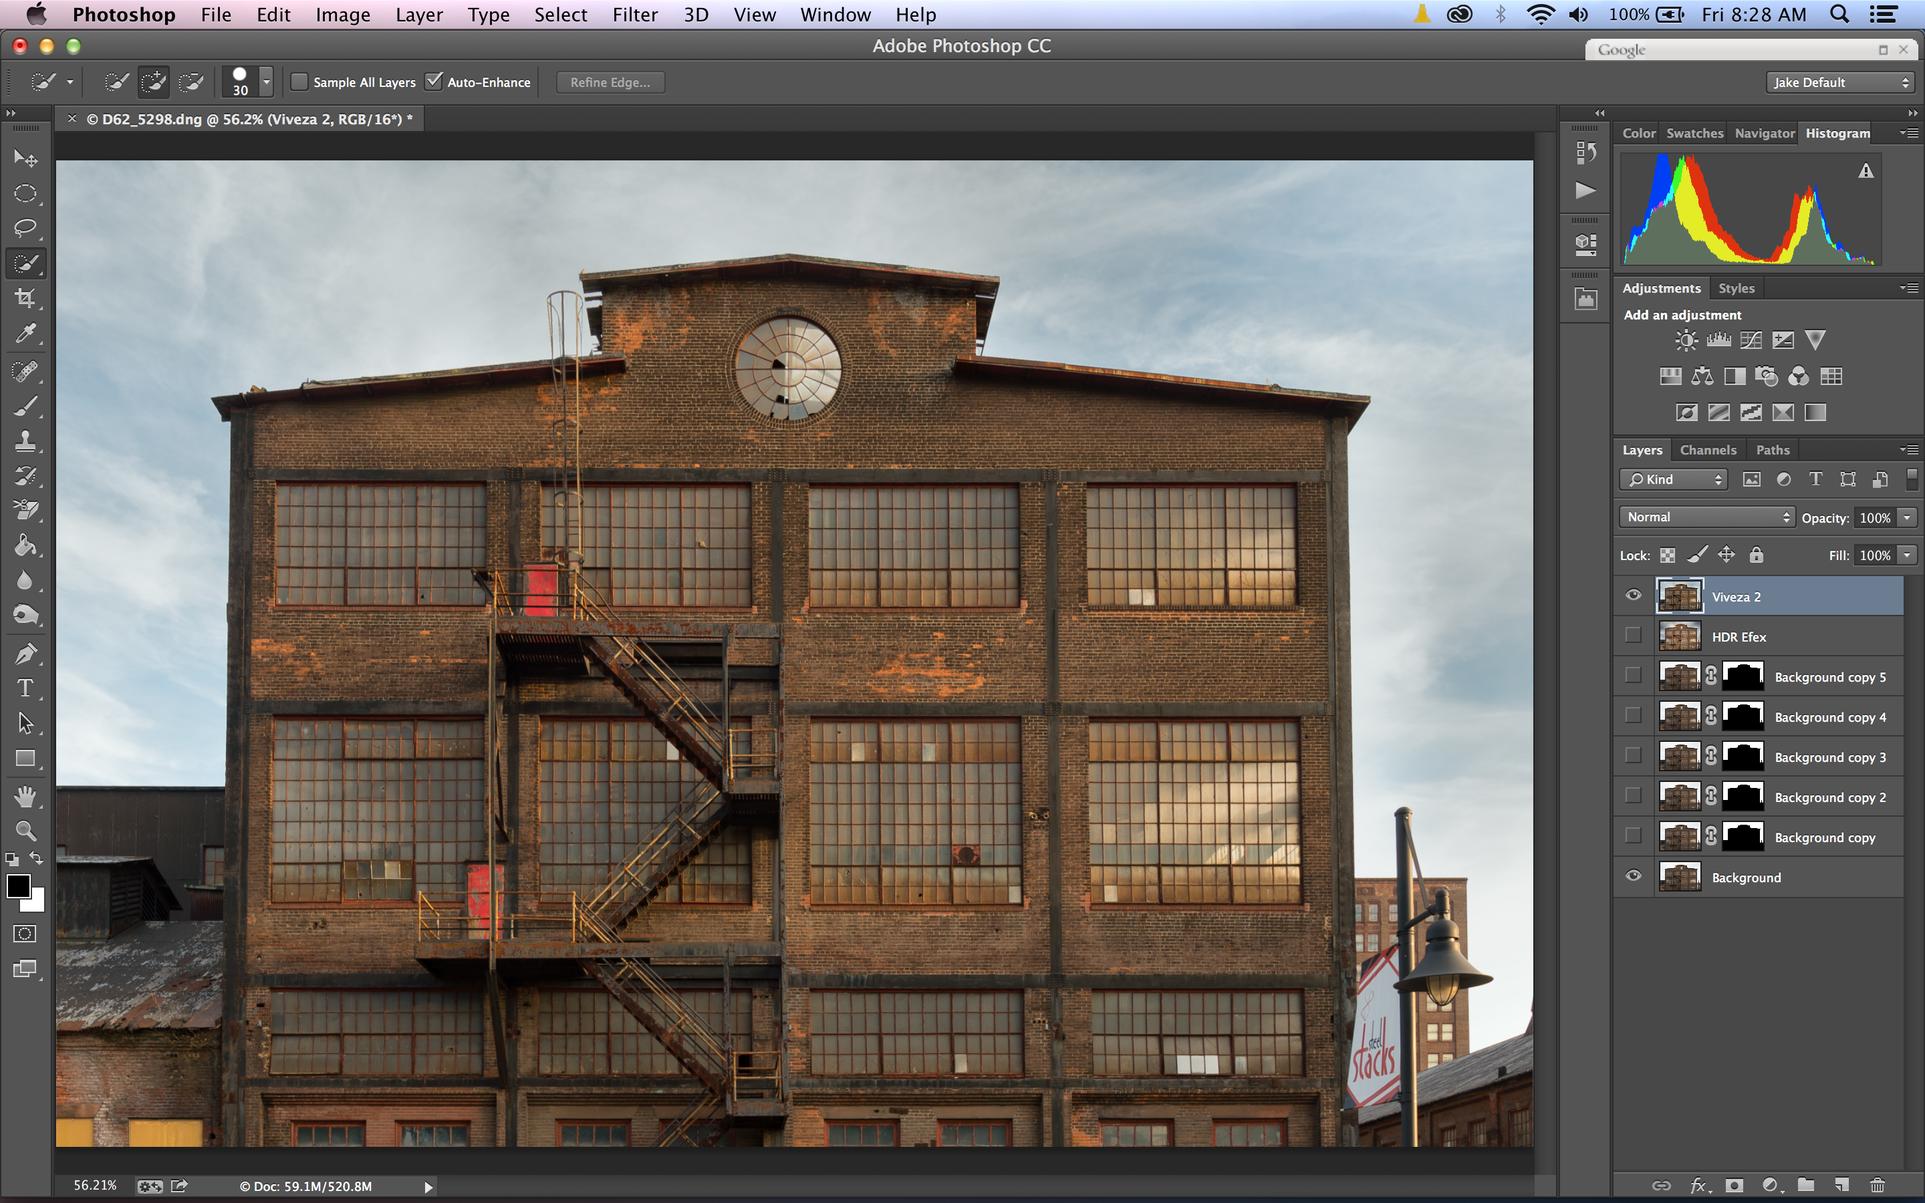Select the Crop tool

point(25,298)
